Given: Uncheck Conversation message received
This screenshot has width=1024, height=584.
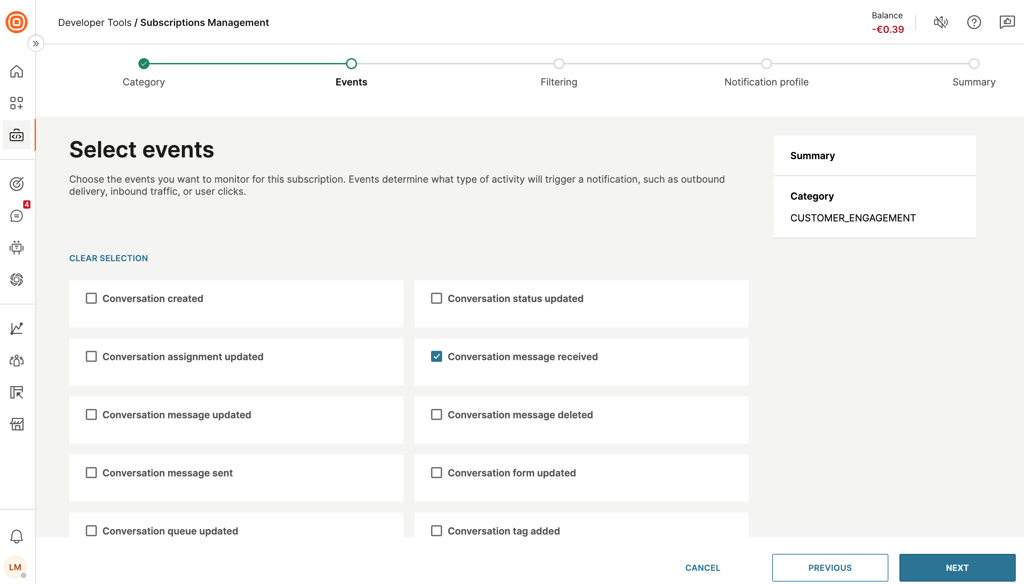Looking at the screenshot, I should click(436, 357).
